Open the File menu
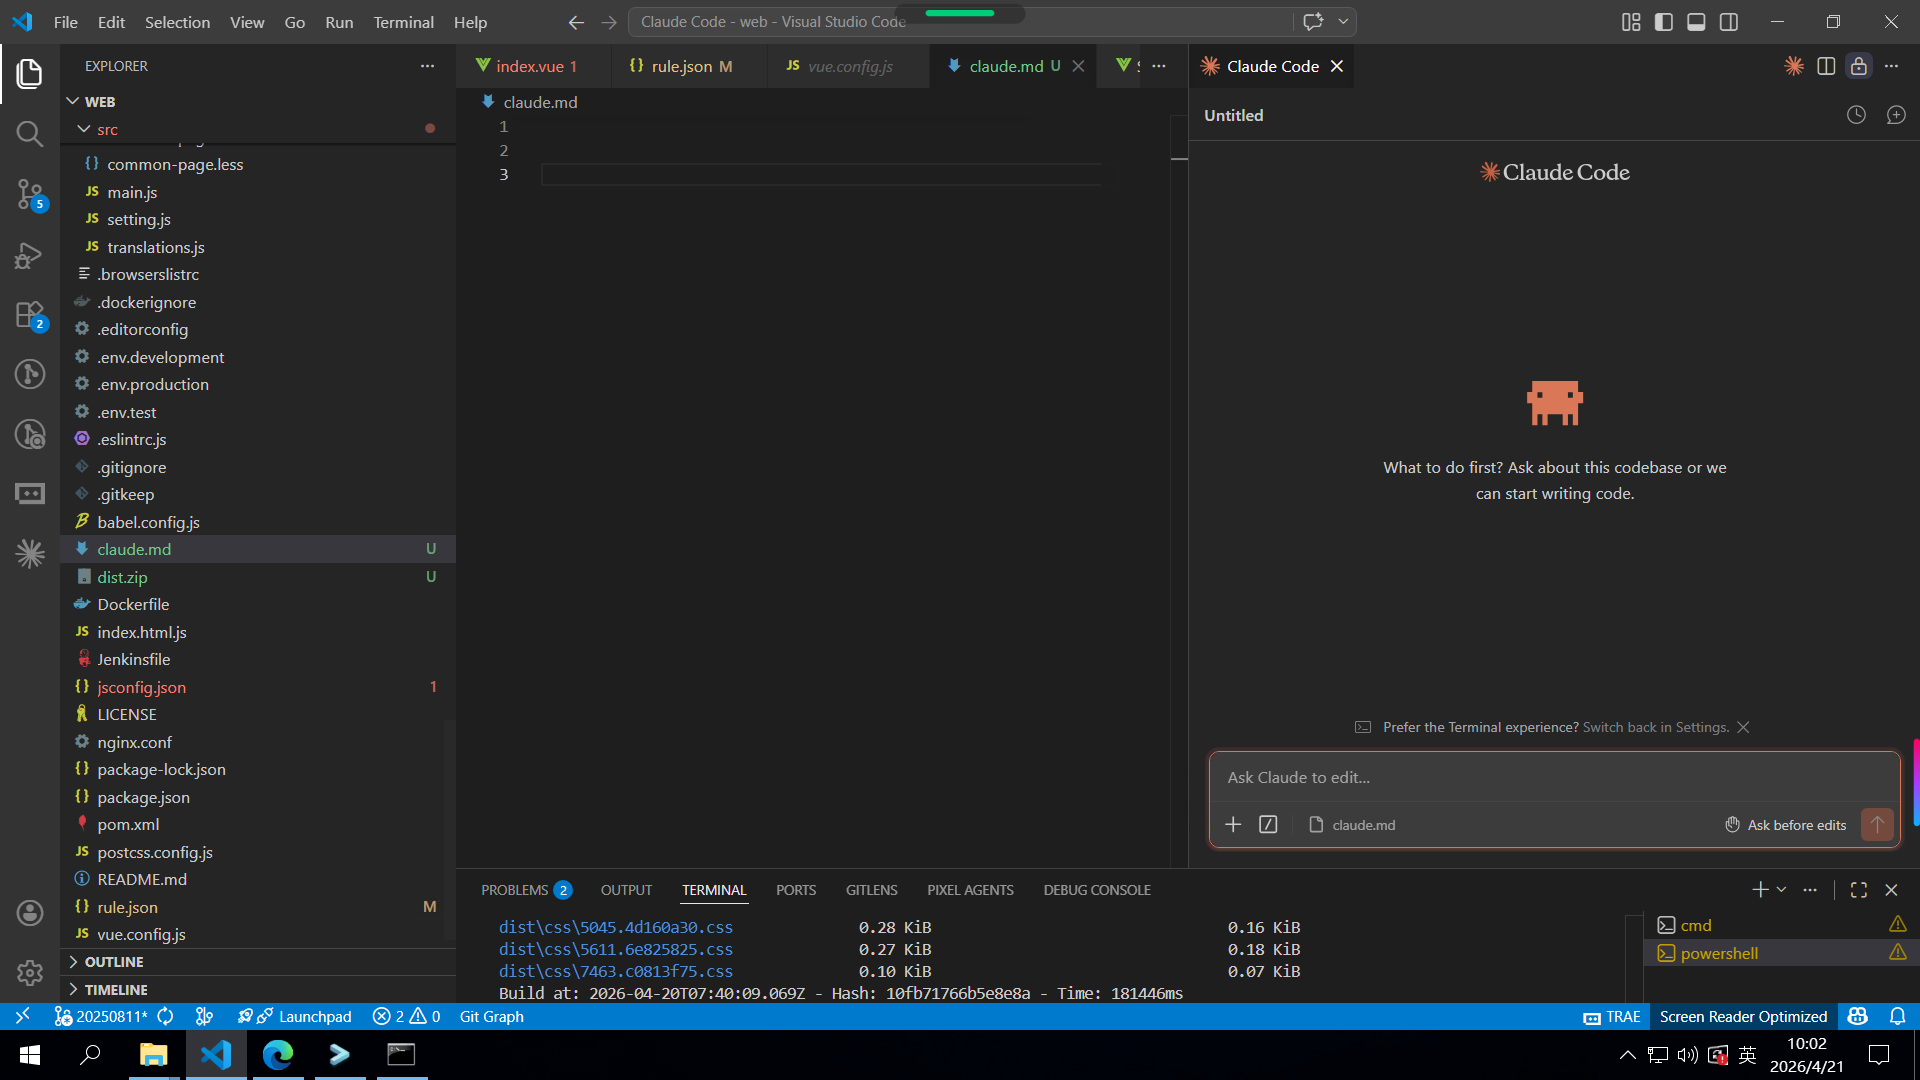Screen dimensions: 1920x1080 [66, 22]
